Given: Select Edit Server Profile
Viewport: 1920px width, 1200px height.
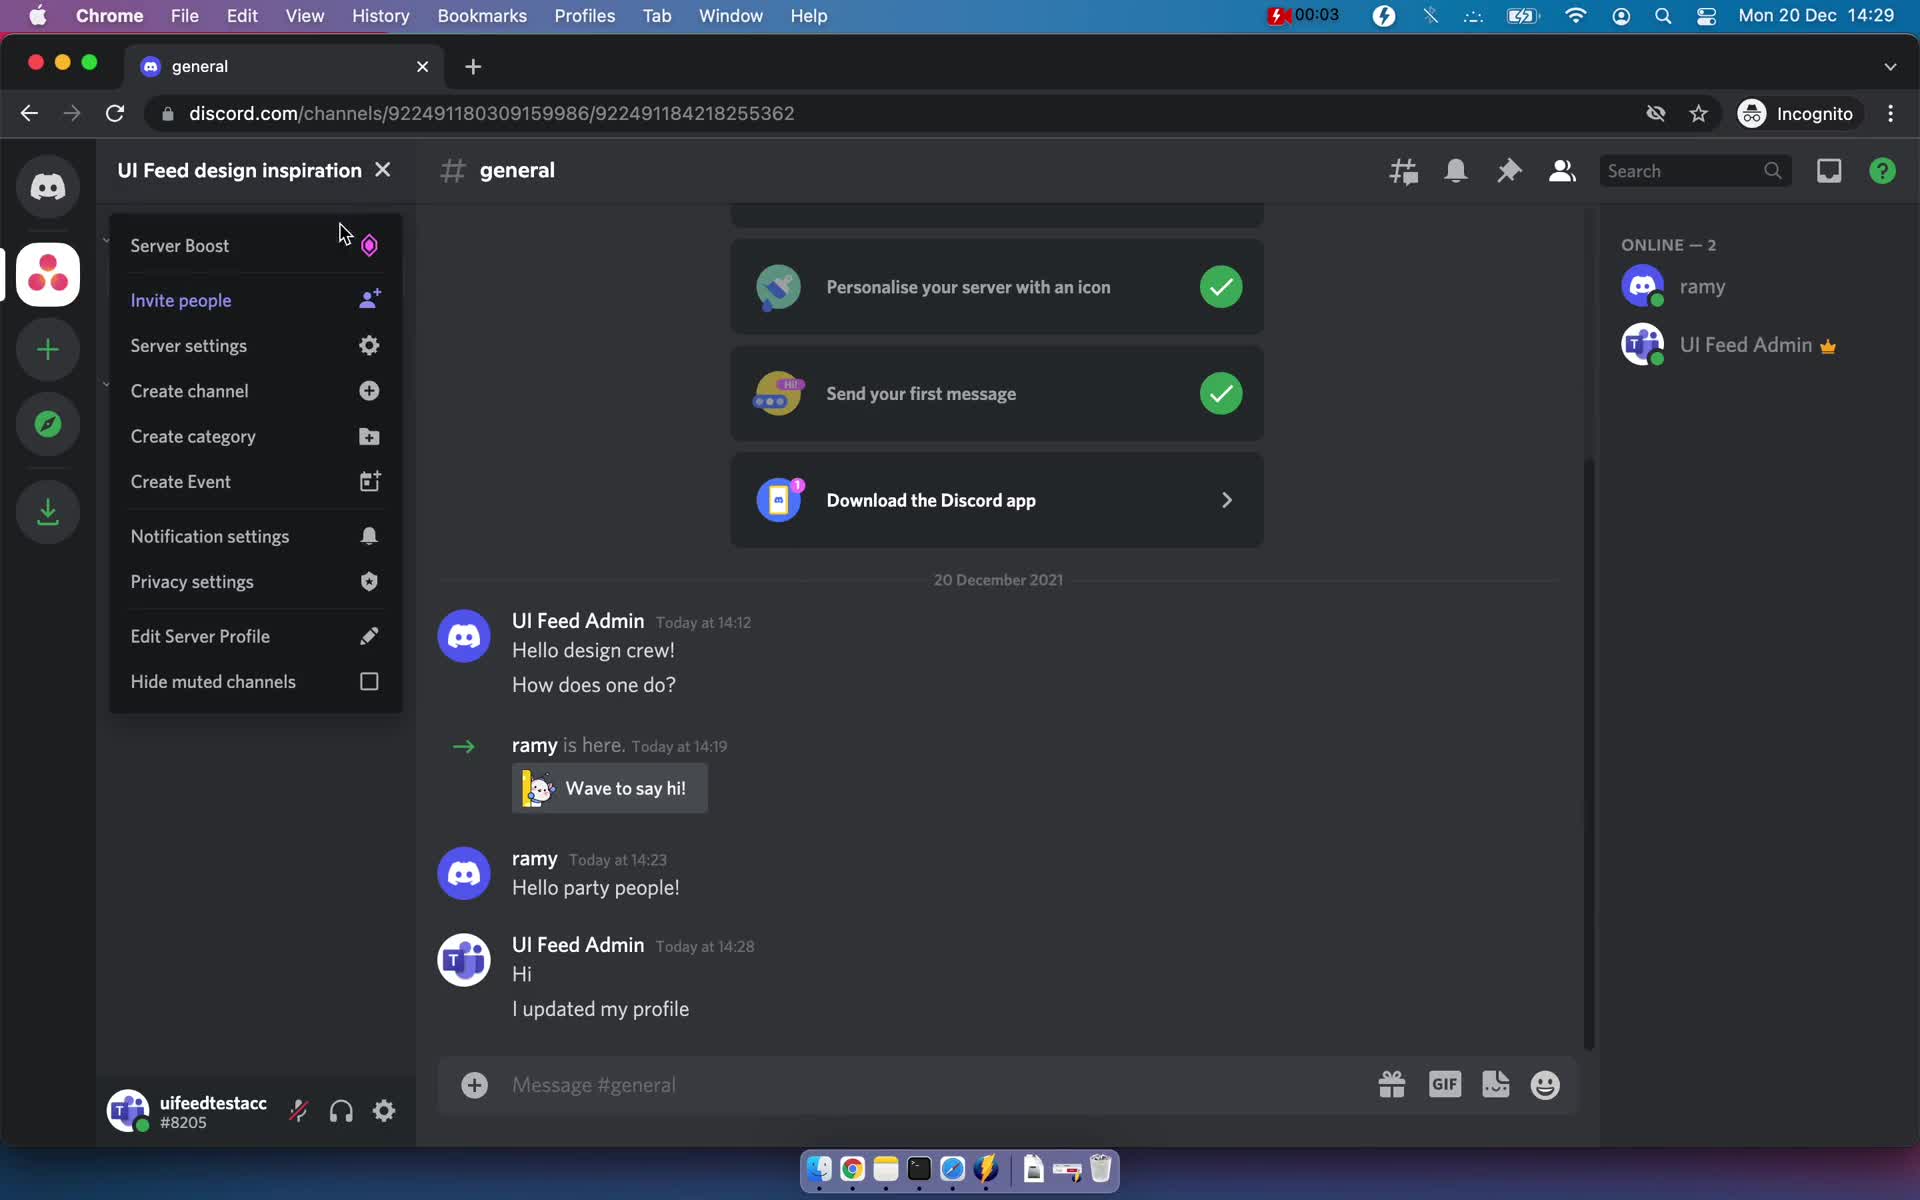Looking at the screenshot, I should click(x=255, y=637).
